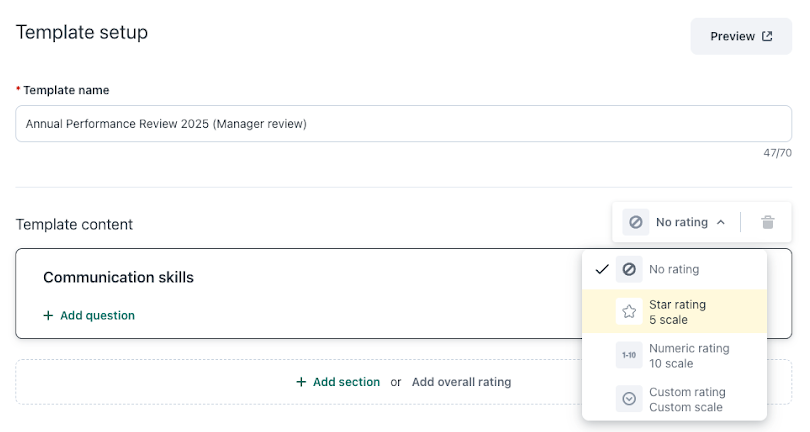The image size is (810, 432).
Task: Click Add overall rating
Action: (x=461, y=382)
